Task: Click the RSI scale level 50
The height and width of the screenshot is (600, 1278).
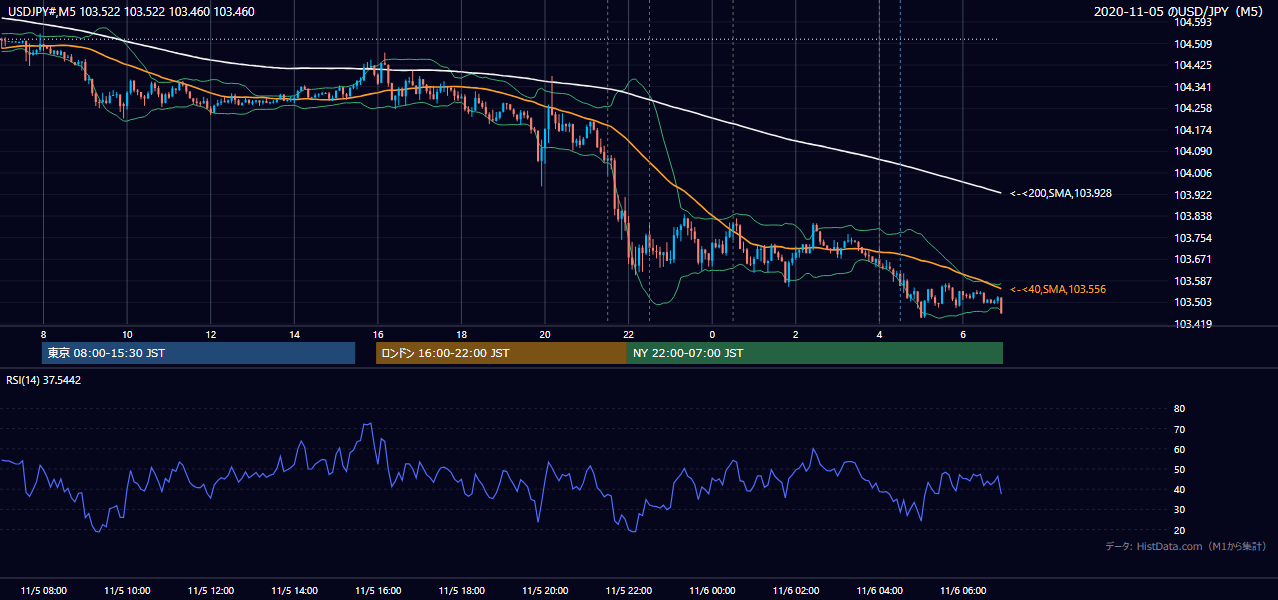Action: [x=1179, y=470]
